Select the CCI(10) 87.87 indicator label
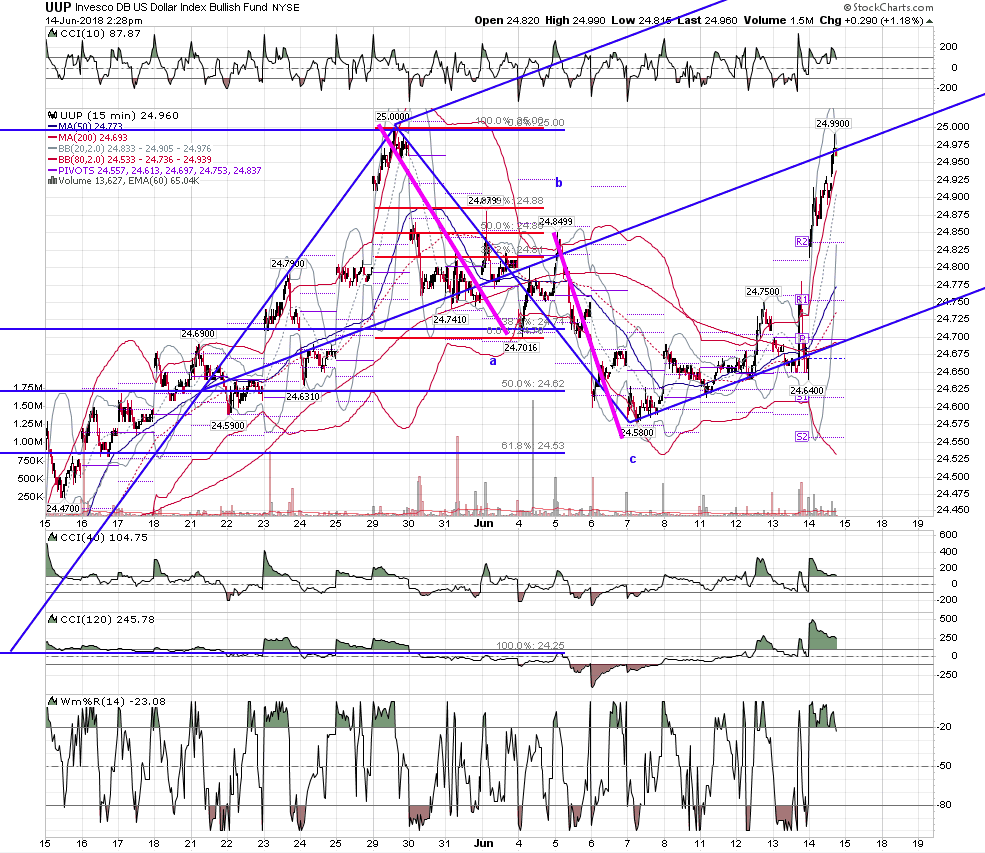 pos(100,33)
